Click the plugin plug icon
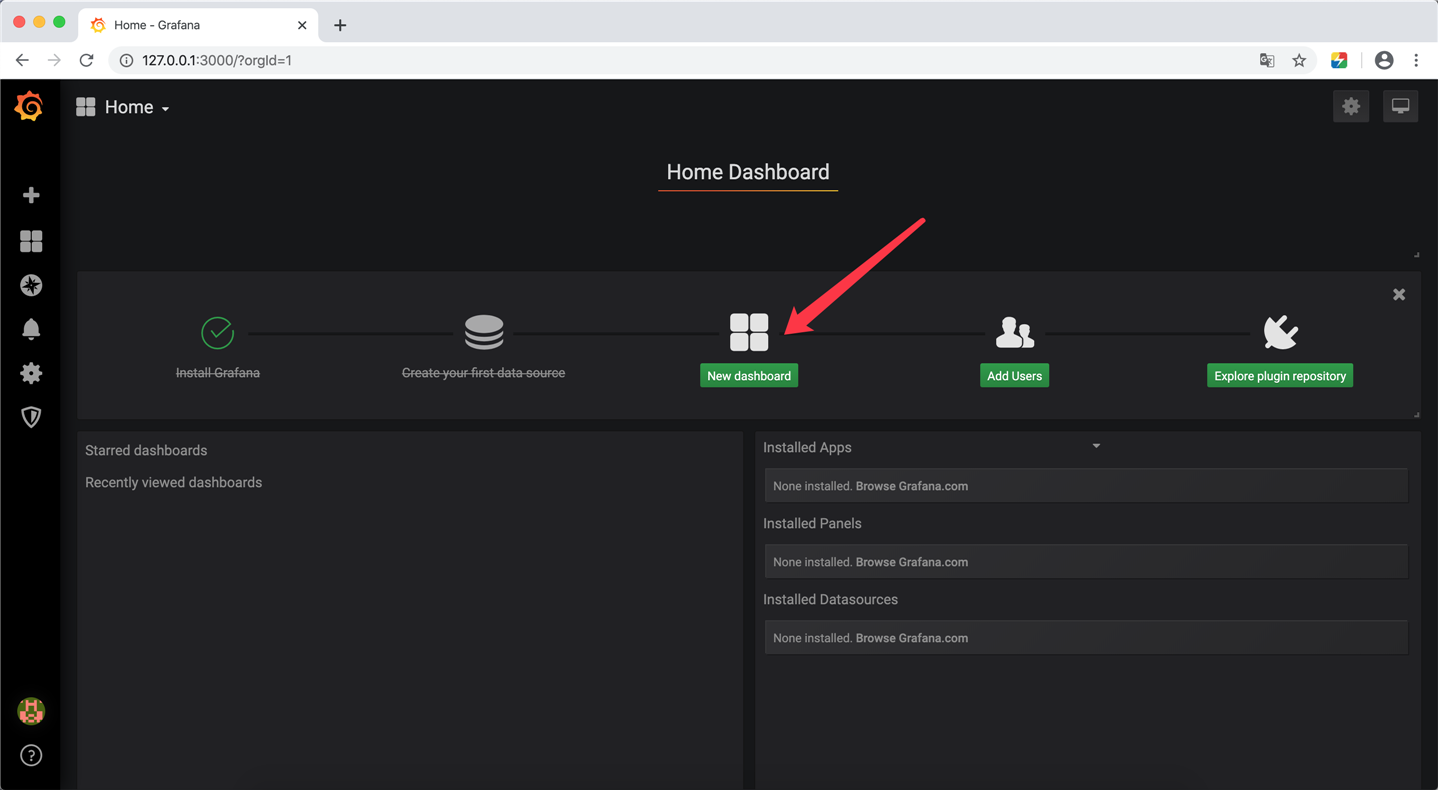The width and height of the screenshot is (1438, 790). coord(1280,332)
